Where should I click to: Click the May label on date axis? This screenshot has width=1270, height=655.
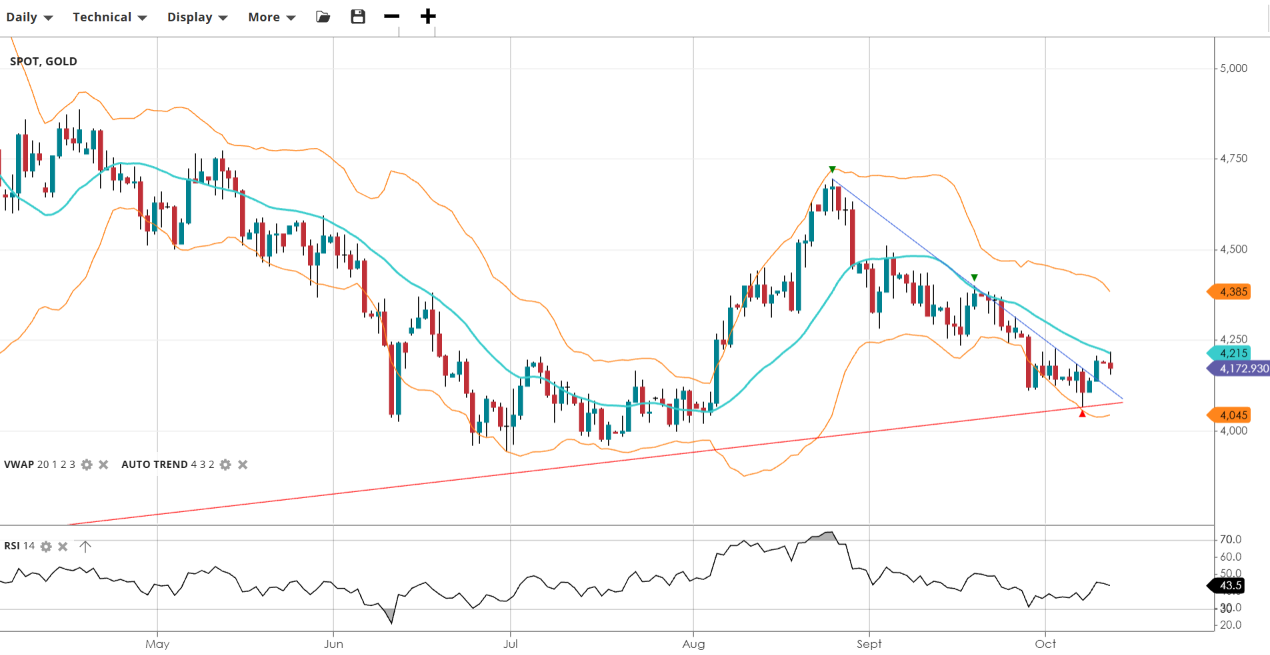coord(157,645)
